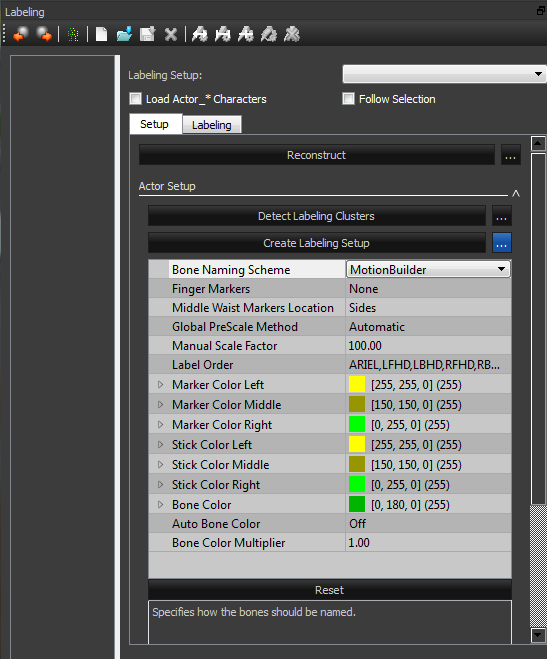This screenshot has width=547, height=659.
Task: Click the Reconstruct button
Action: pos(317,155)
